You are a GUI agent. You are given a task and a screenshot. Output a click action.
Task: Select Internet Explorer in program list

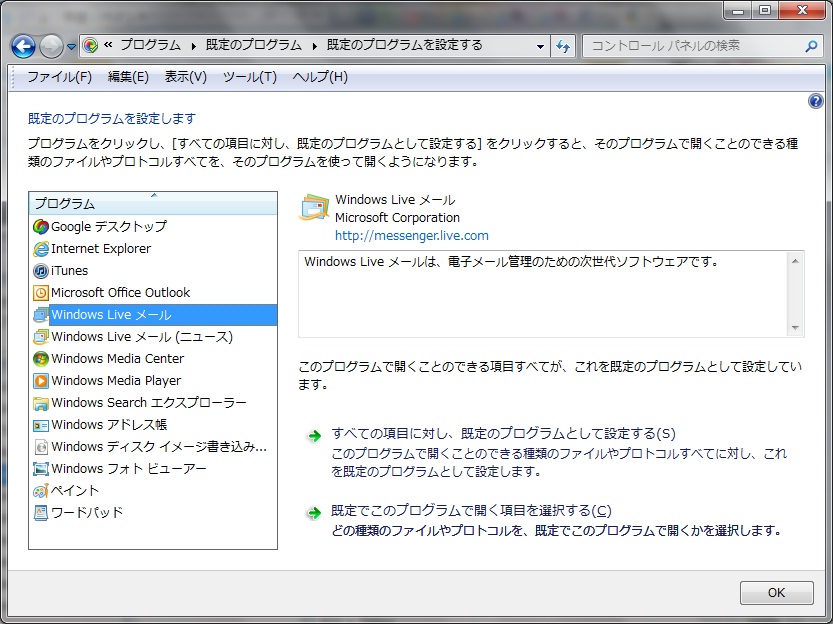tap(101, 249)
